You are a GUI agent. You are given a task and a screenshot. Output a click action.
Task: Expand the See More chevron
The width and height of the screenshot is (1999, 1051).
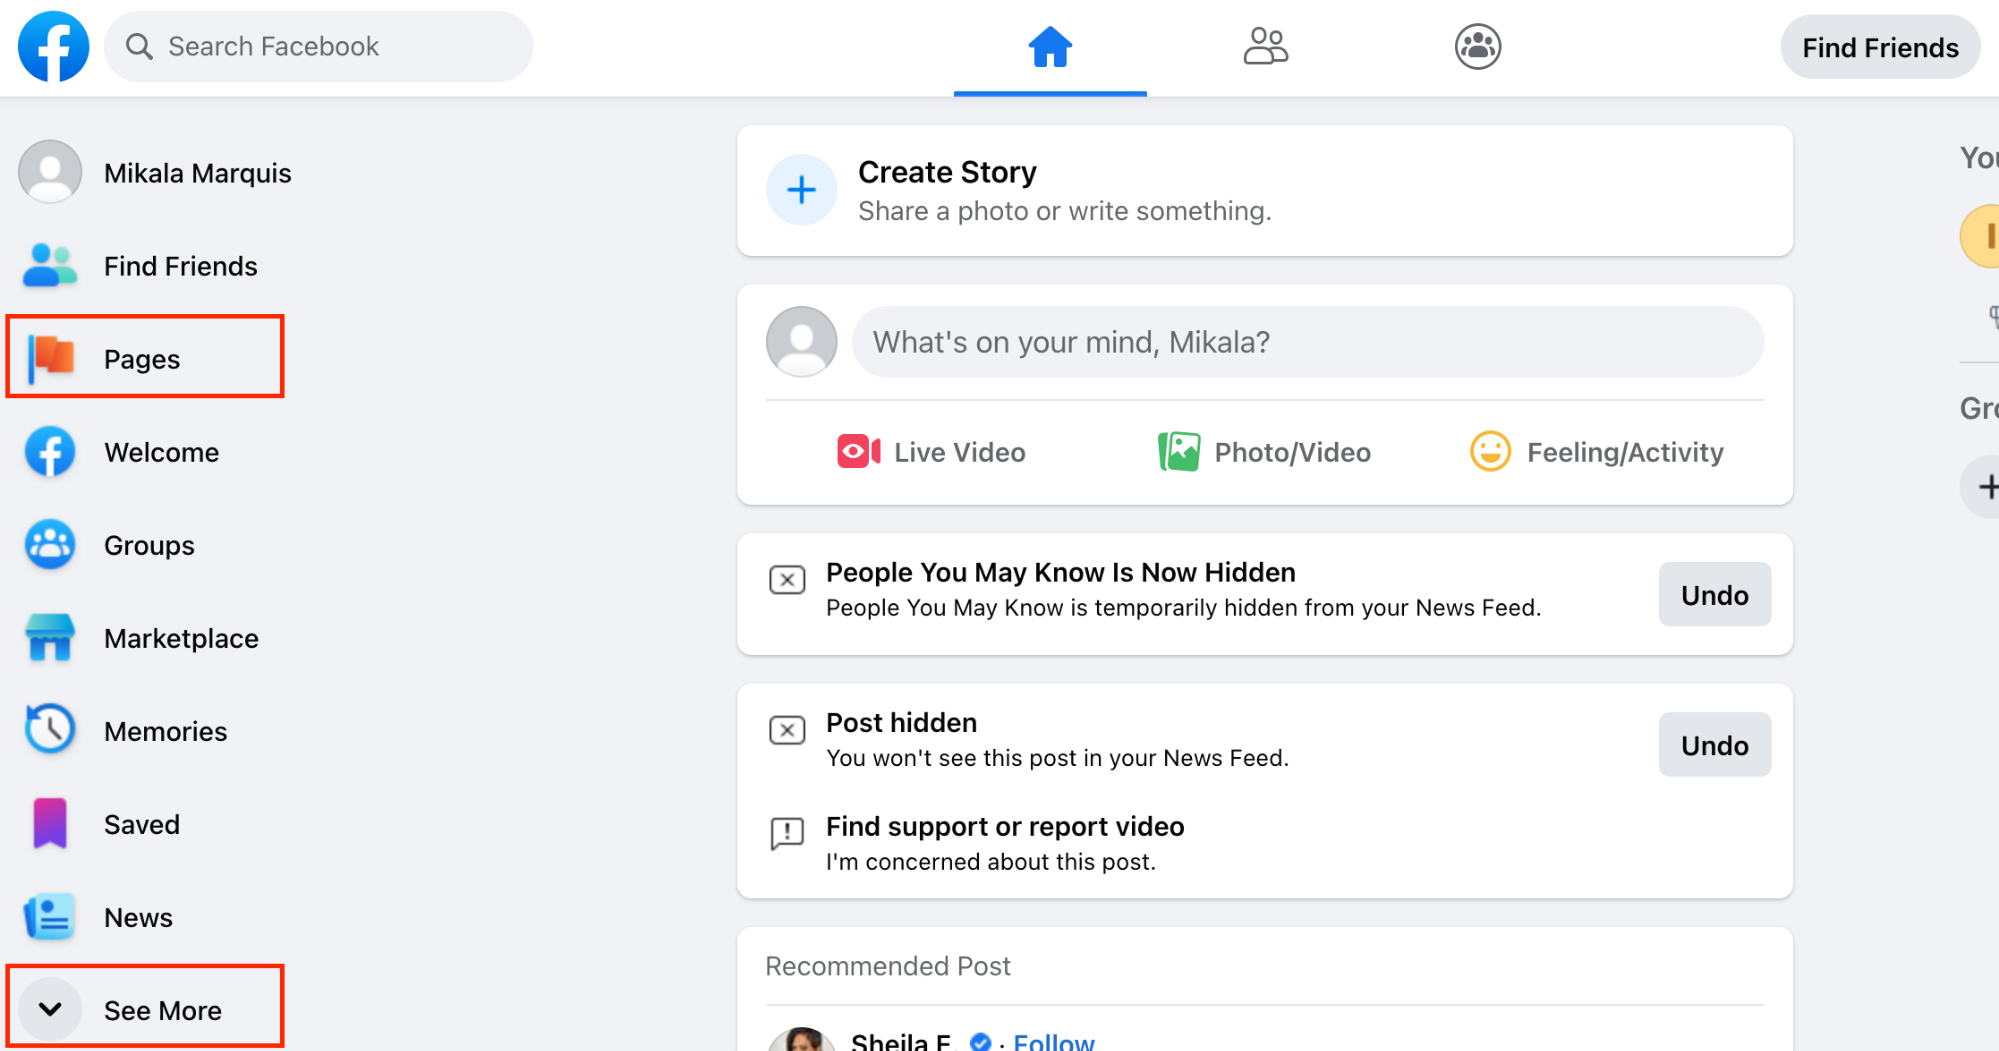[x=50, y=1010]
